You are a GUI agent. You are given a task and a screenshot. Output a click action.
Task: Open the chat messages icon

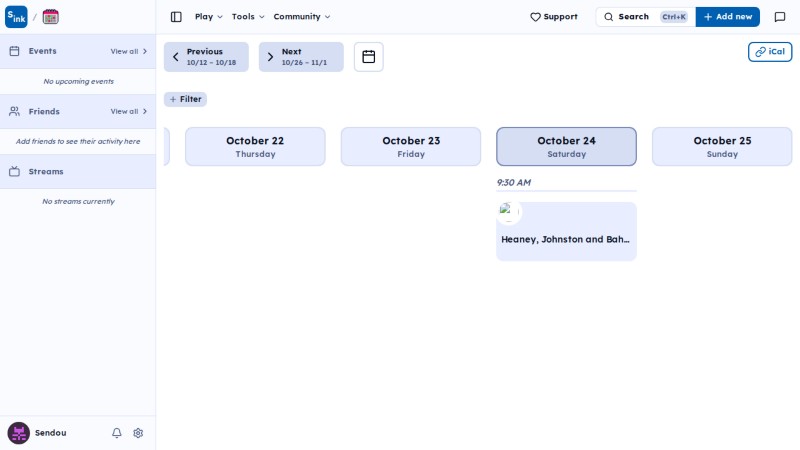[x=780, y=17]
